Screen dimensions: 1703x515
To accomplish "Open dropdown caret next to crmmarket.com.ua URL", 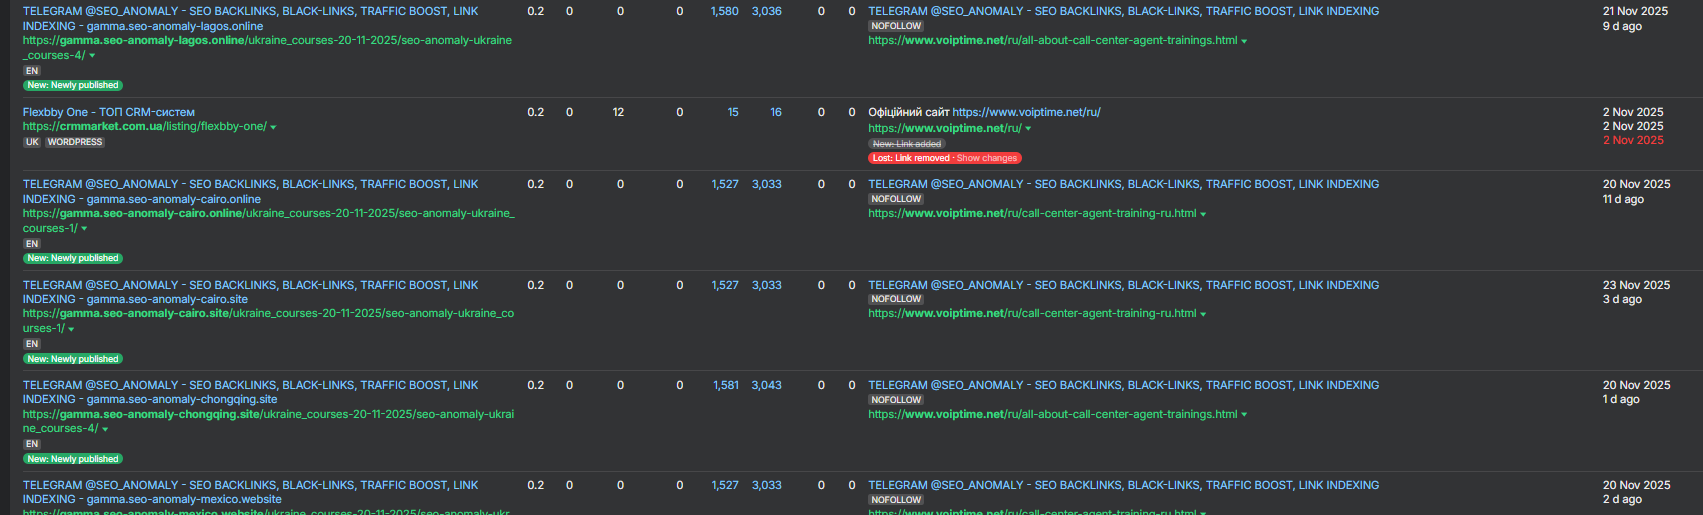I will click(x=273, y=127).
